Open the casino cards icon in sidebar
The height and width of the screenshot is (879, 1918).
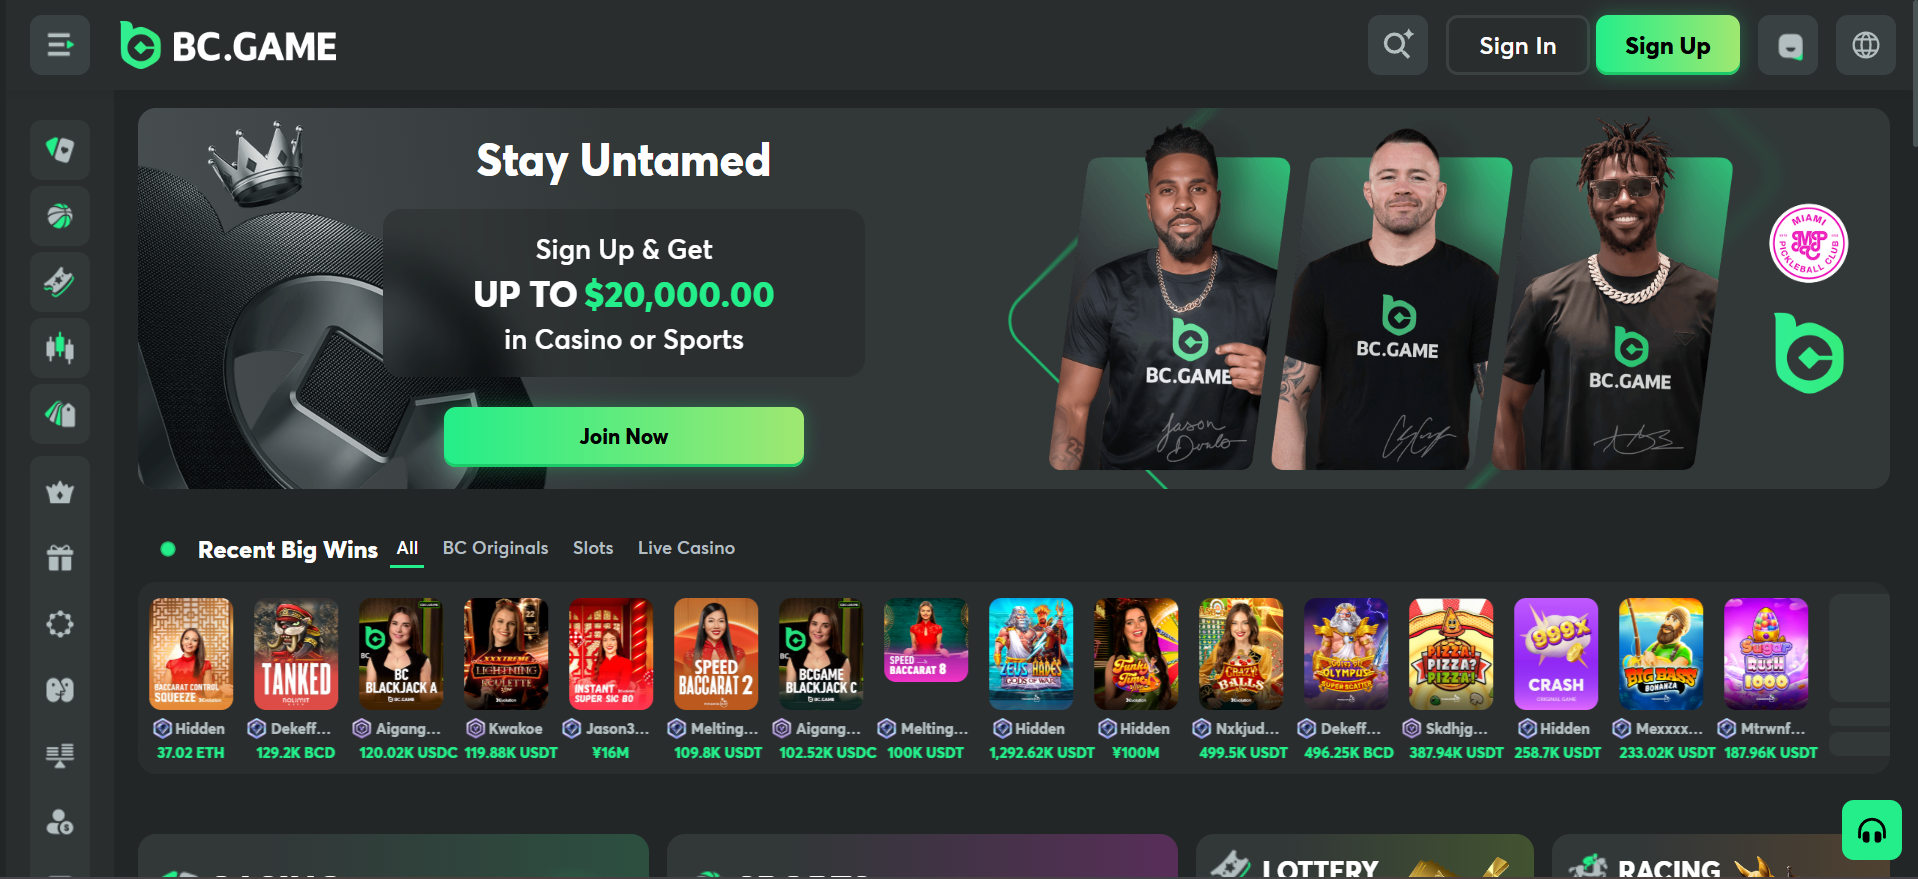point(60,150)
